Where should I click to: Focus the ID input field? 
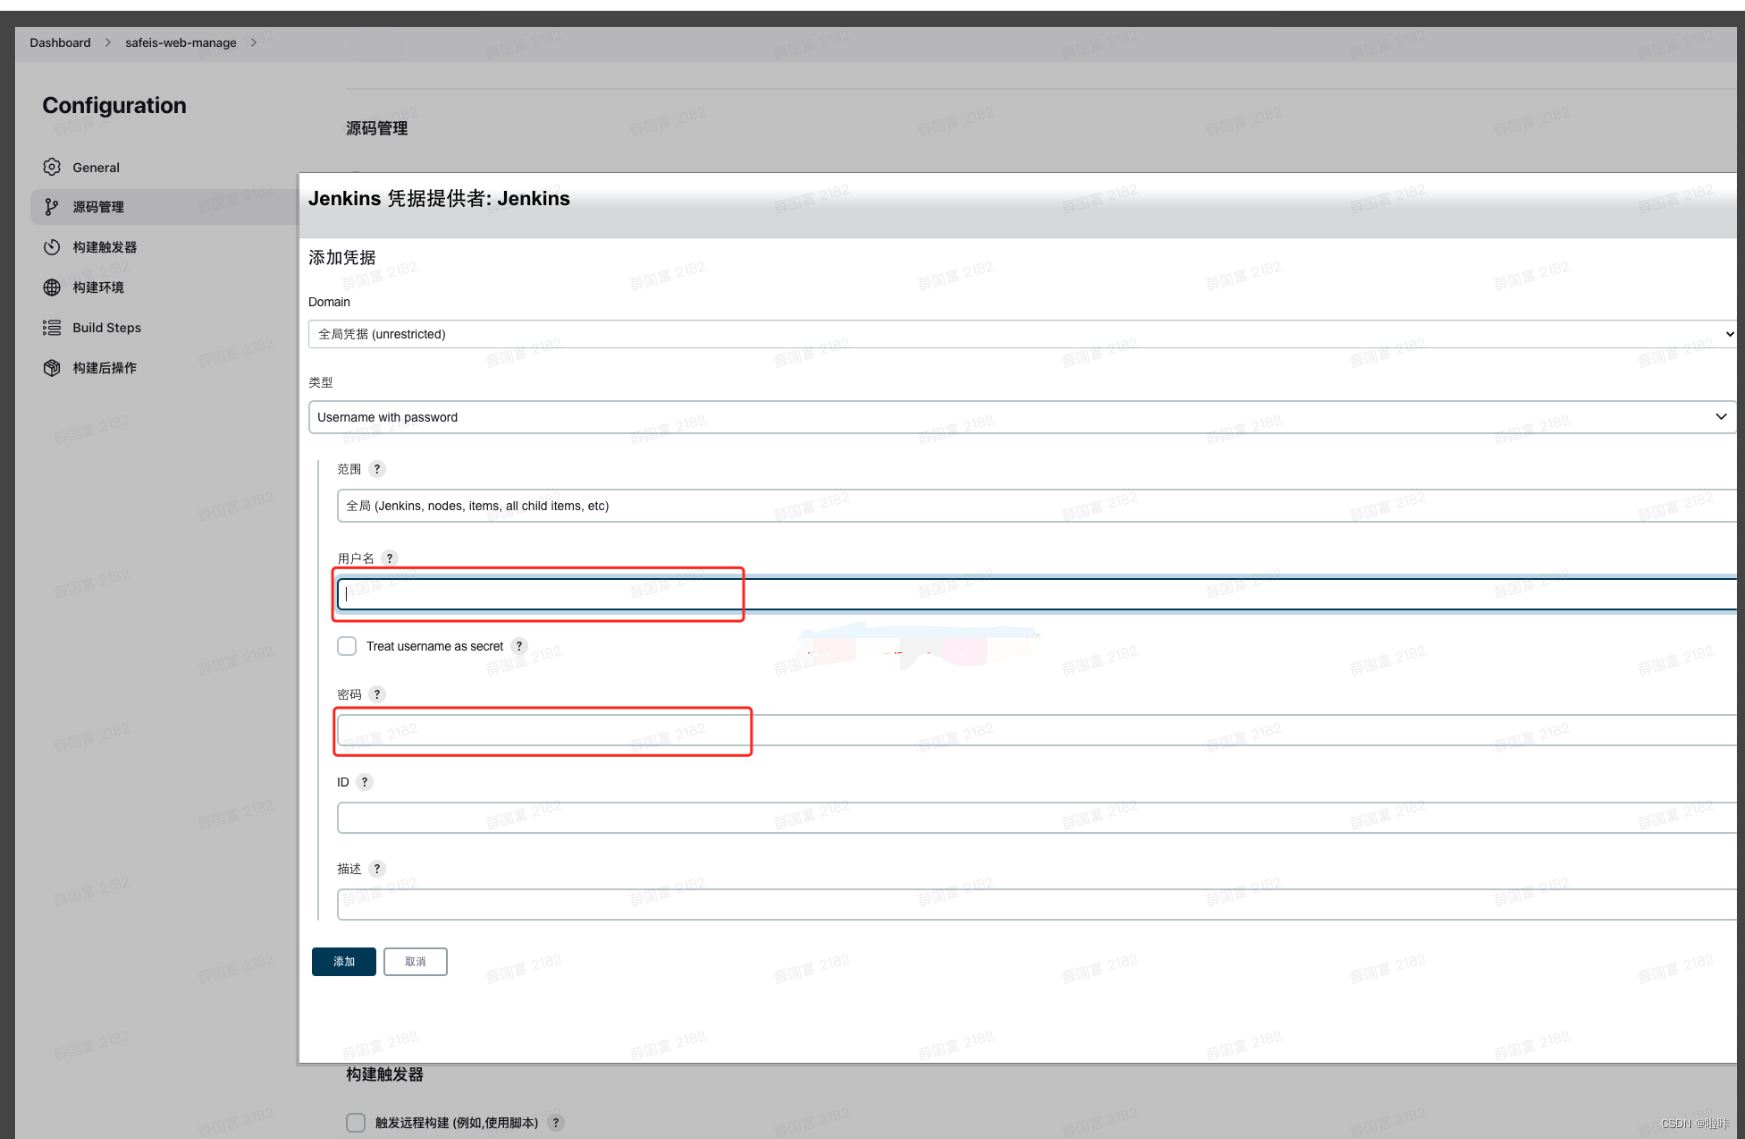(1037, 818)
